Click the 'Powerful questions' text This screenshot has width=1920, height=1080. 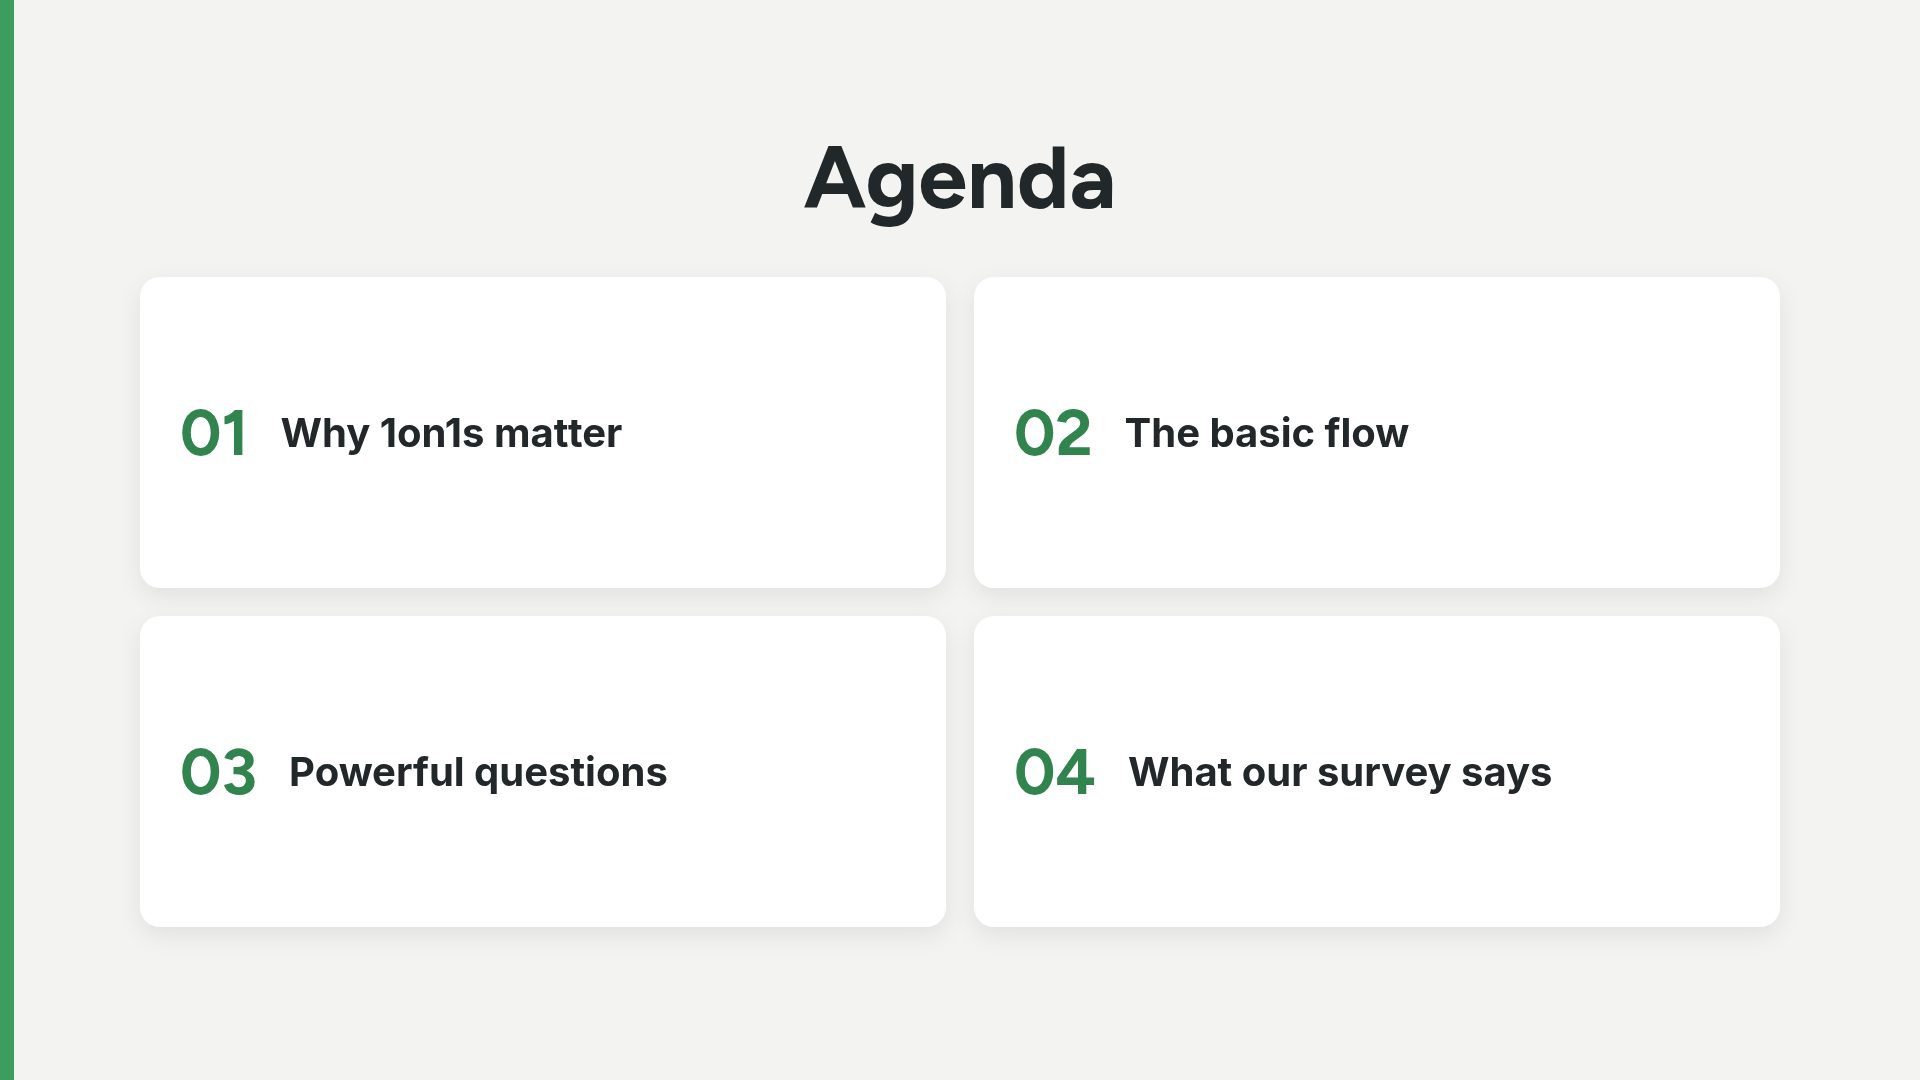[x=478, y=773]
